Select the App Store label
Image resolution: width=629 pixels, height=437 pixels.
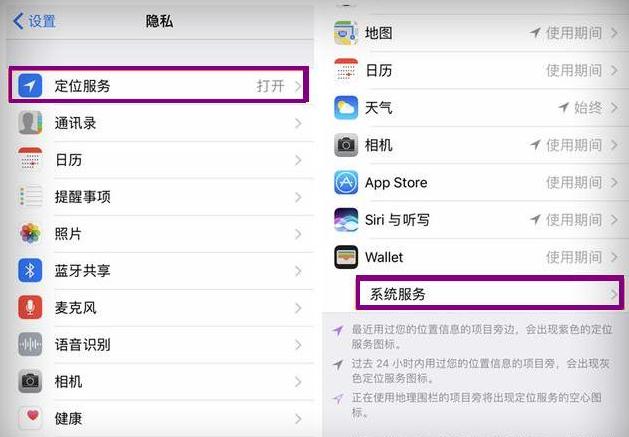click(396, 183)
